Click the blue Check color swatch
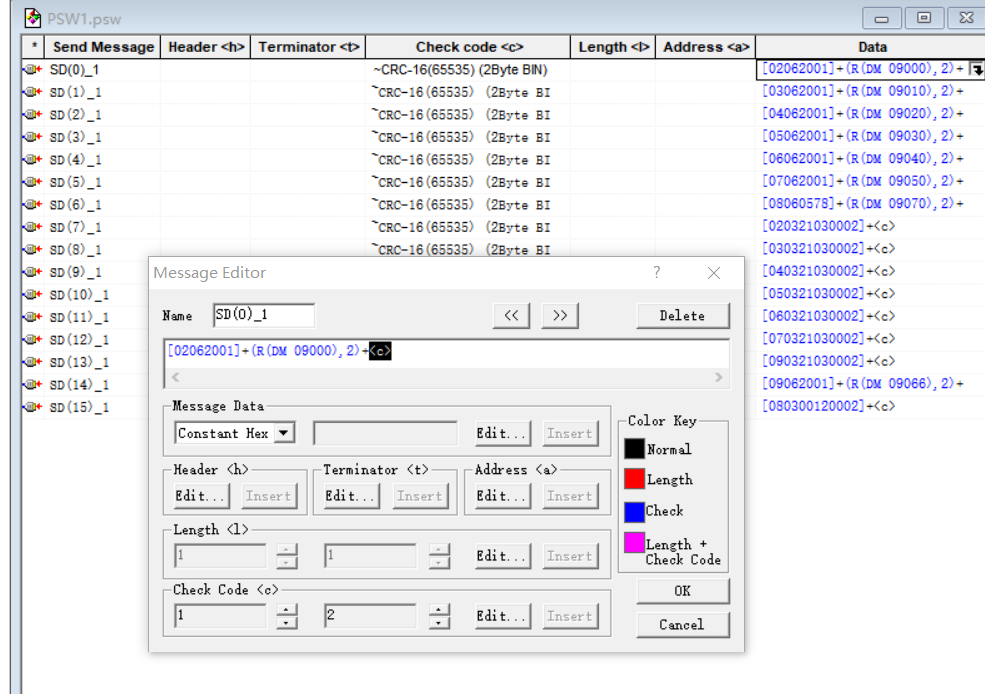 pos(634,511)
